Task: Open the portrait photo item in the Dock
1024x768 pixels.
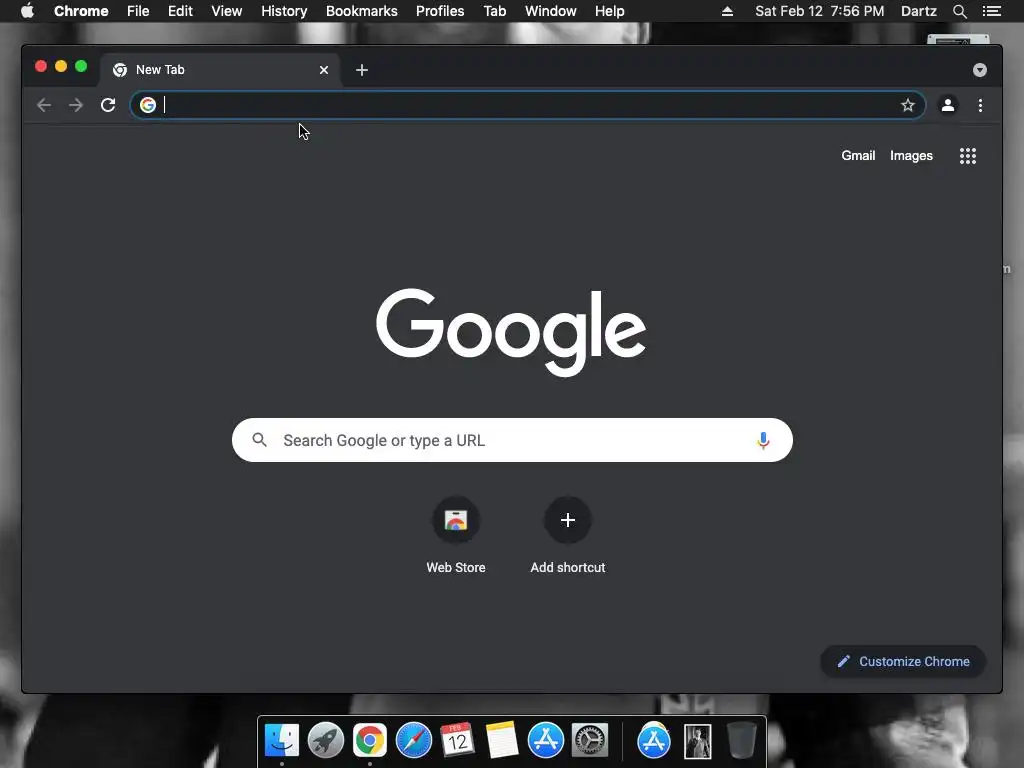Action: (x=697, y=741)
